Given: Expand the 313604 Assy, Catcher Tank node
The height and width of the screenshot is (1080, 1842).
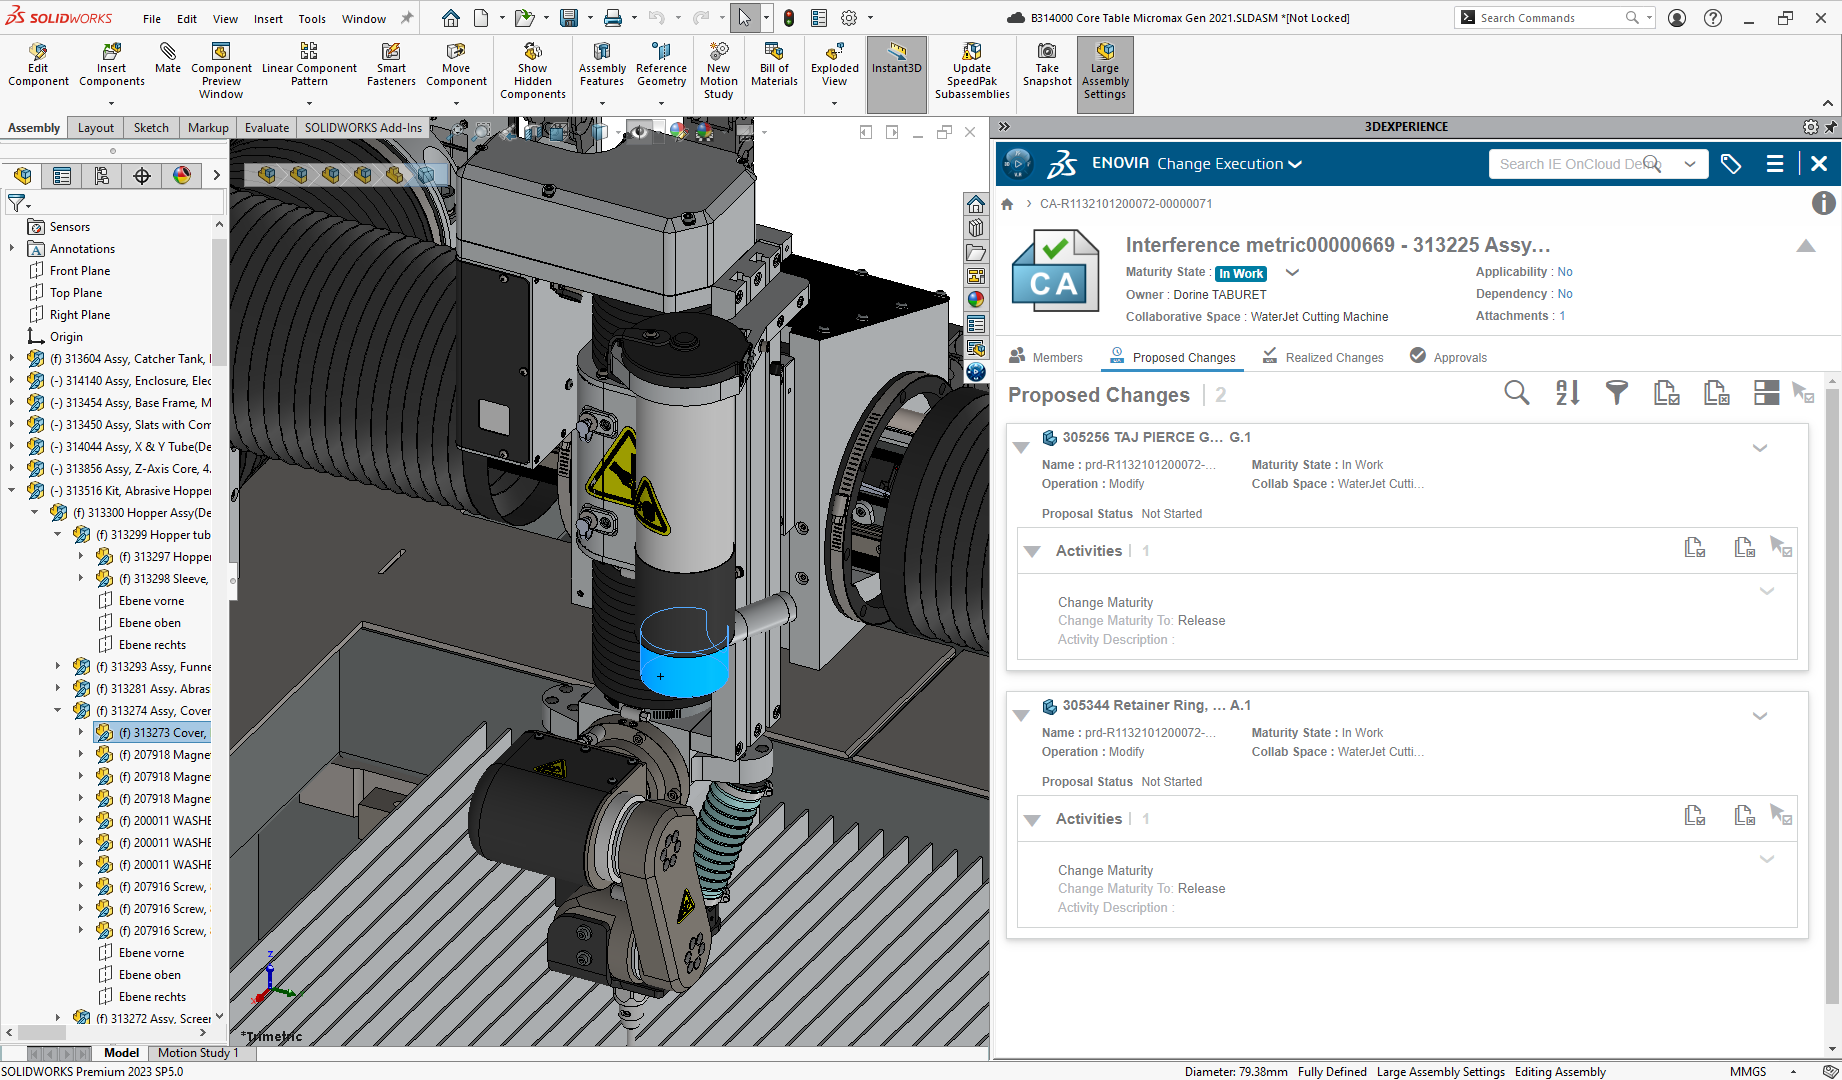Looking at the screenshot, I should tap(12, 358).
